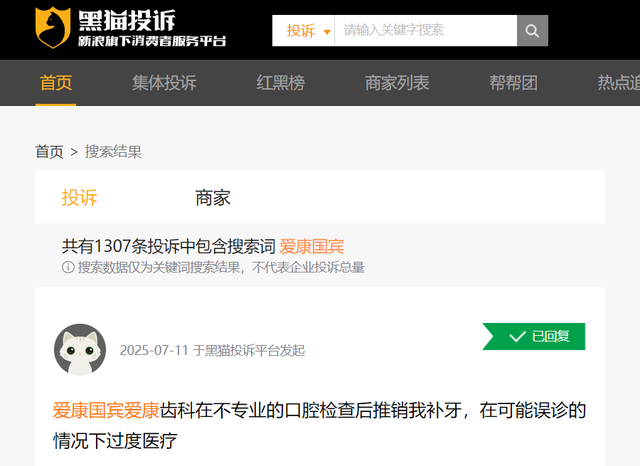640x466 pixels.
Task: Open complaint titled 爱康国宾爱康齿科在不专业的口腔检查
Action: click(320, 425)
